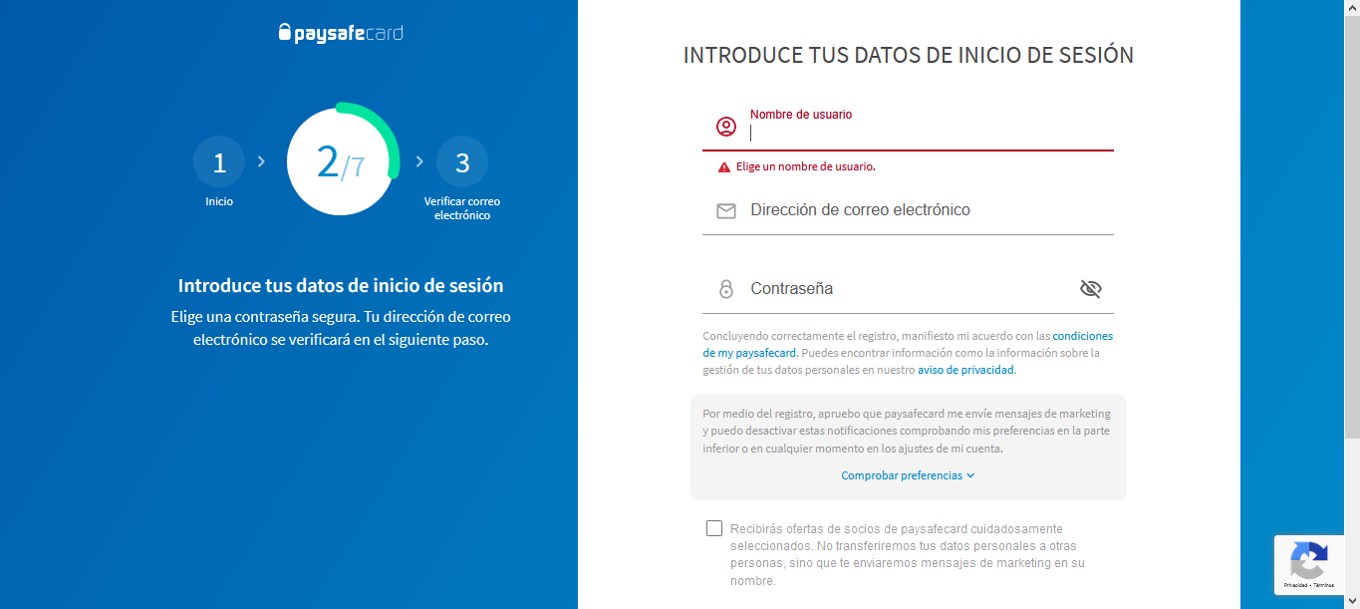Click the user profile icon beside Nombre de usuario
Screen dimensions: 1360x609
pyautogui.click(x=726, y=127)
